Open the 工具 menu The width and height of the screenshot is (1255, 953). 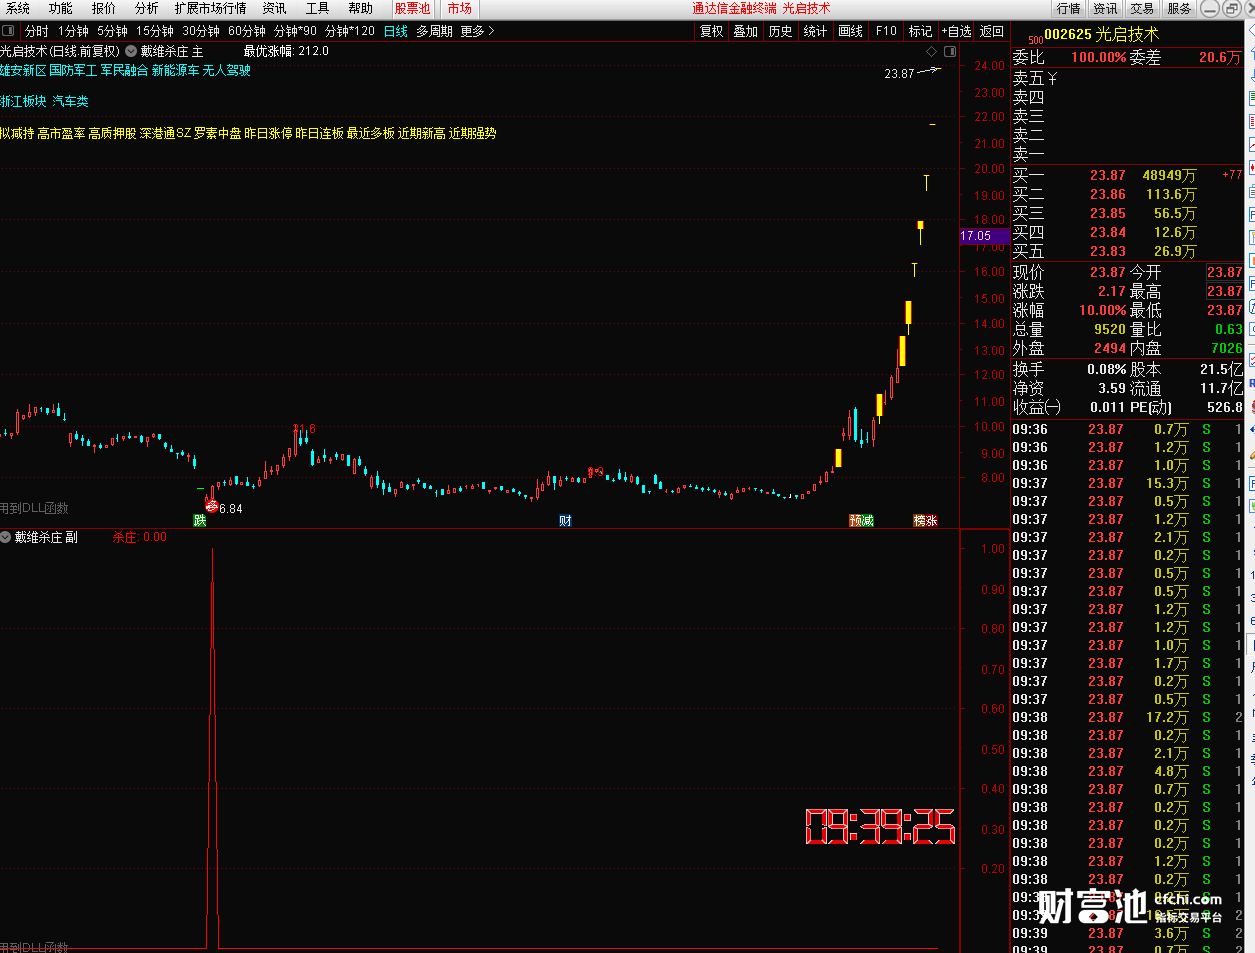(317, 8)
